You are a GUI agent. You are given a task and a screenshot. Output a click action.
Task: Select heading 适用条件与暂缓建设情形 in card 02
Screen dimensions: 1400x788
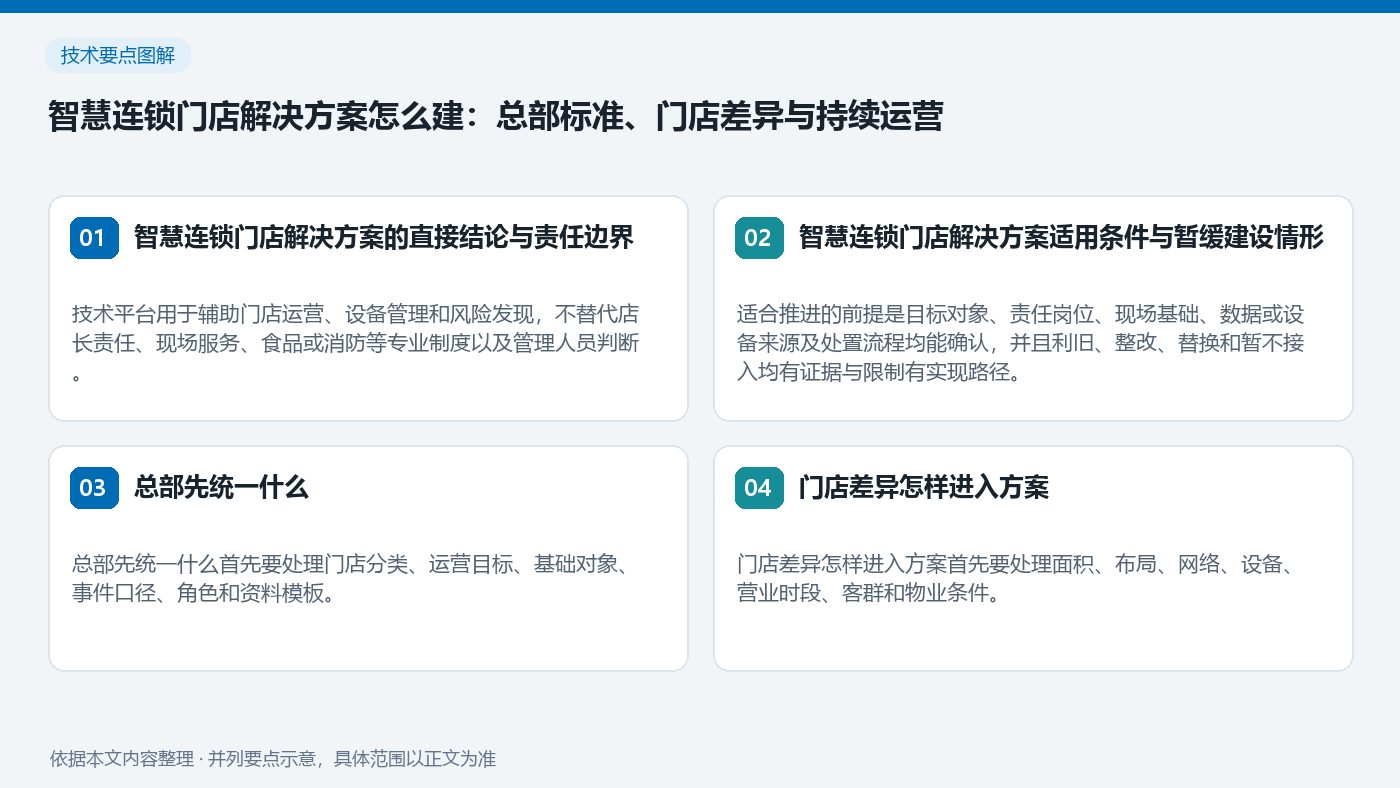(1061, 238)
